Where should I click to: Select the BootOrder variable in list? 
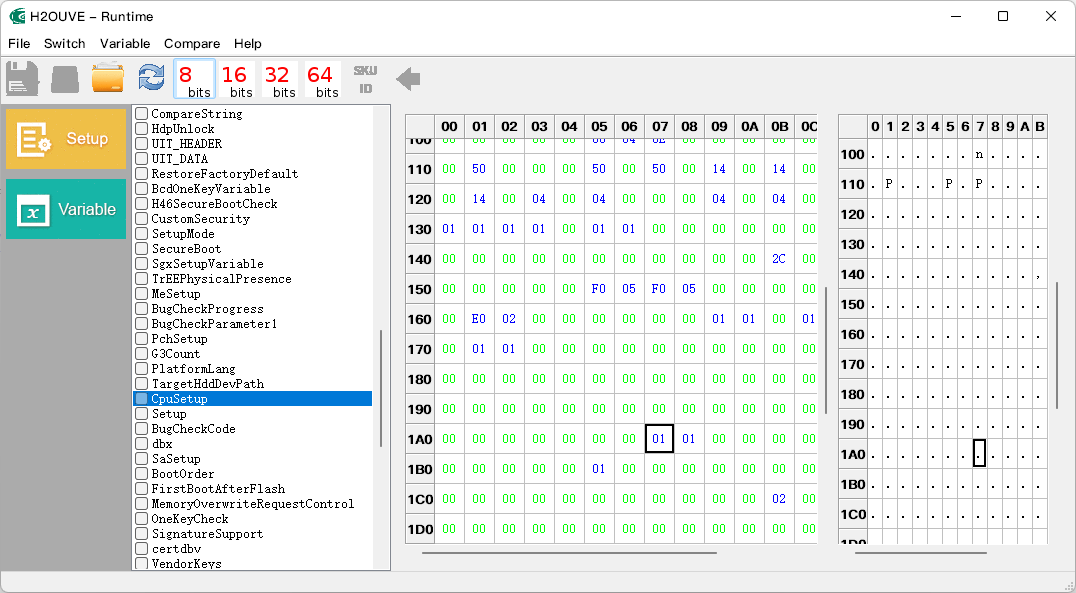(x=183, y=474)
